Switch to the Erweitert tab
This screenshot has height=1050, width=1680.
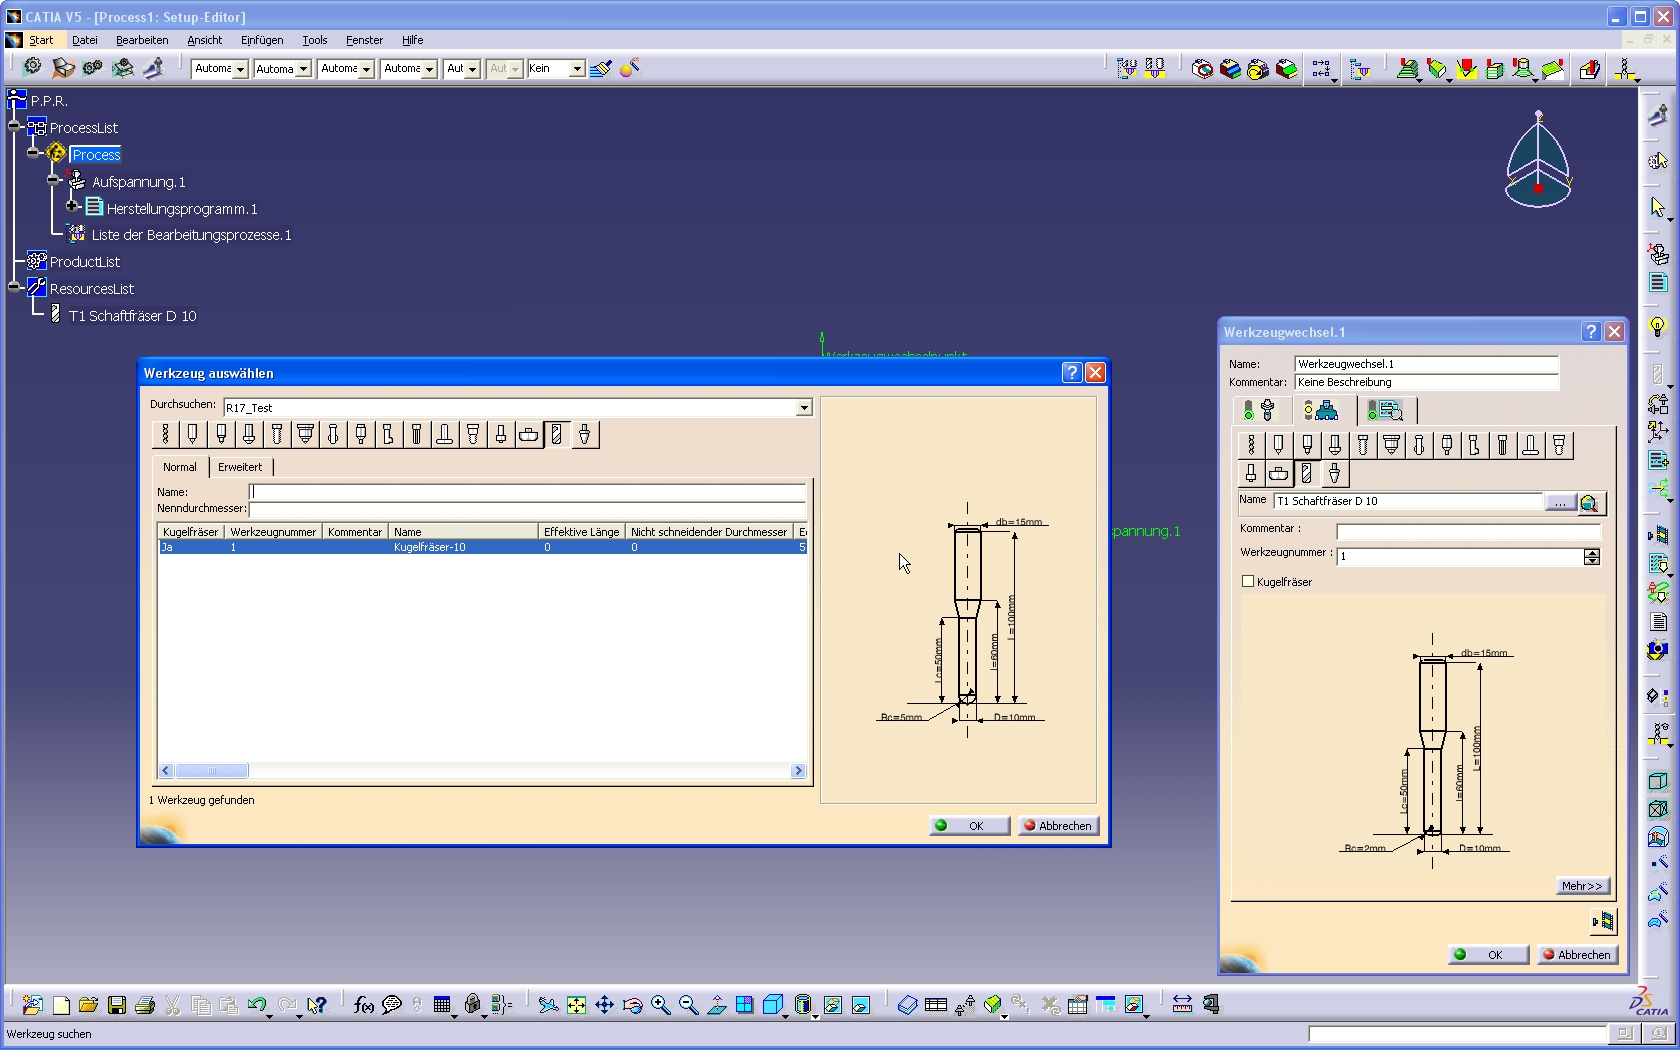(x=240, y=467)
